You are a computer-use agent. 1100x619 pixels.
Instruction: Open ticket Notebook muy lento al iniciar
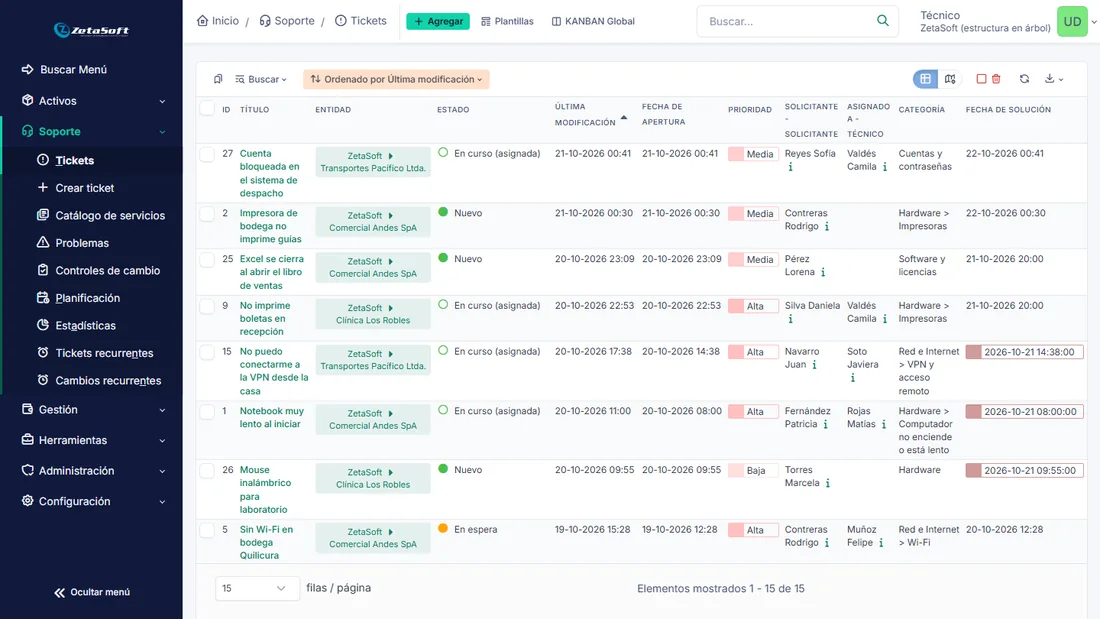pos(271,418)
